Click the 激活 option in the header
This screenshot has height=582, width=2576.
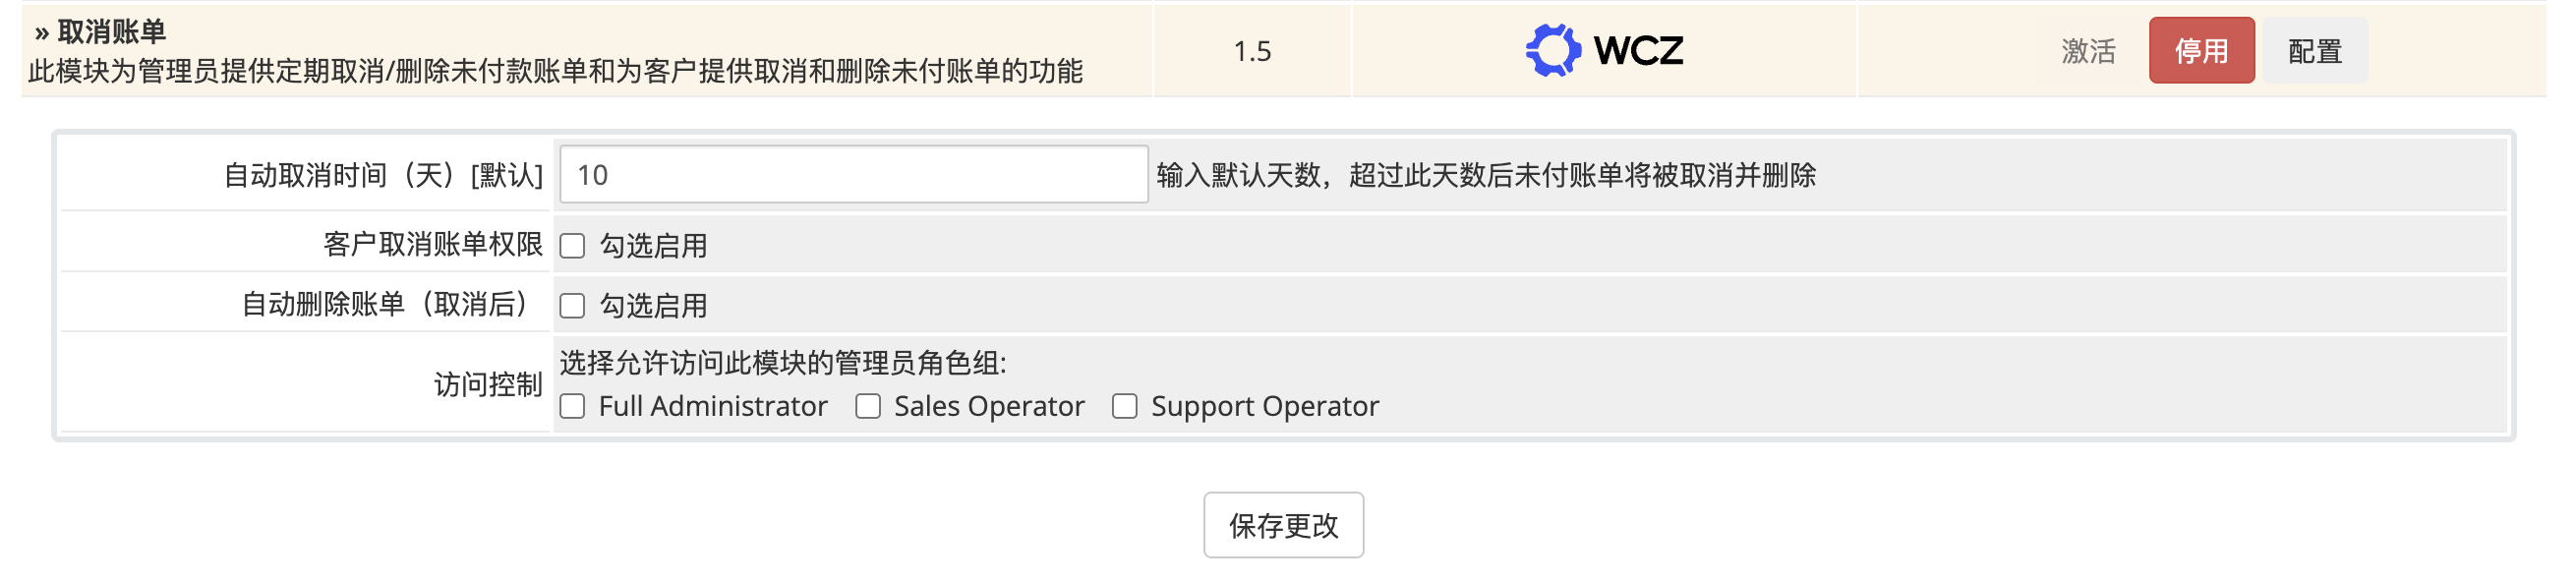(x=2086, y=52)
